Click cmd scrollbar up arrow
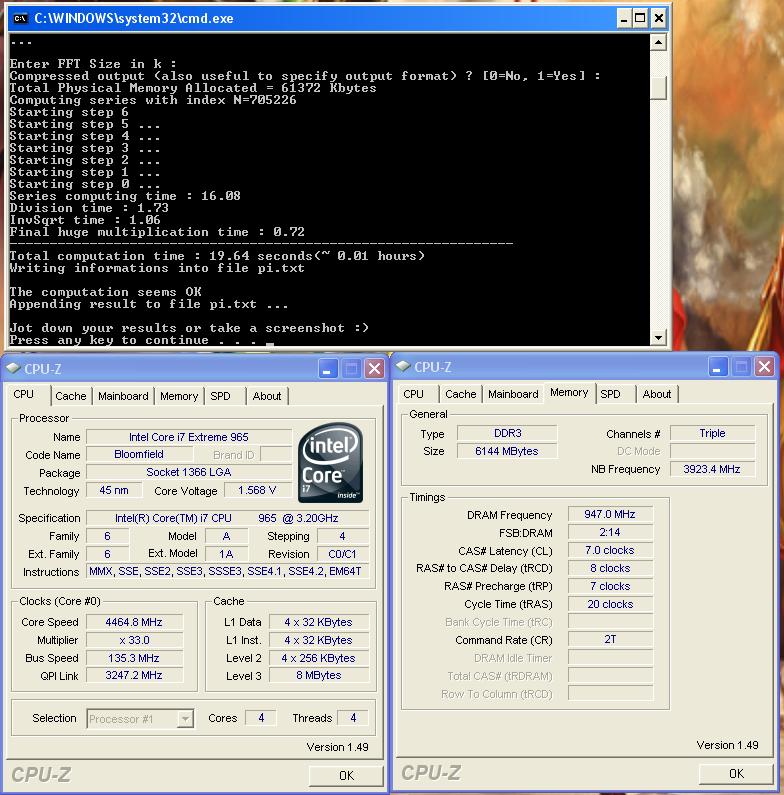The width and height of the screenshot is (784, 795). [x=658, y=42]
